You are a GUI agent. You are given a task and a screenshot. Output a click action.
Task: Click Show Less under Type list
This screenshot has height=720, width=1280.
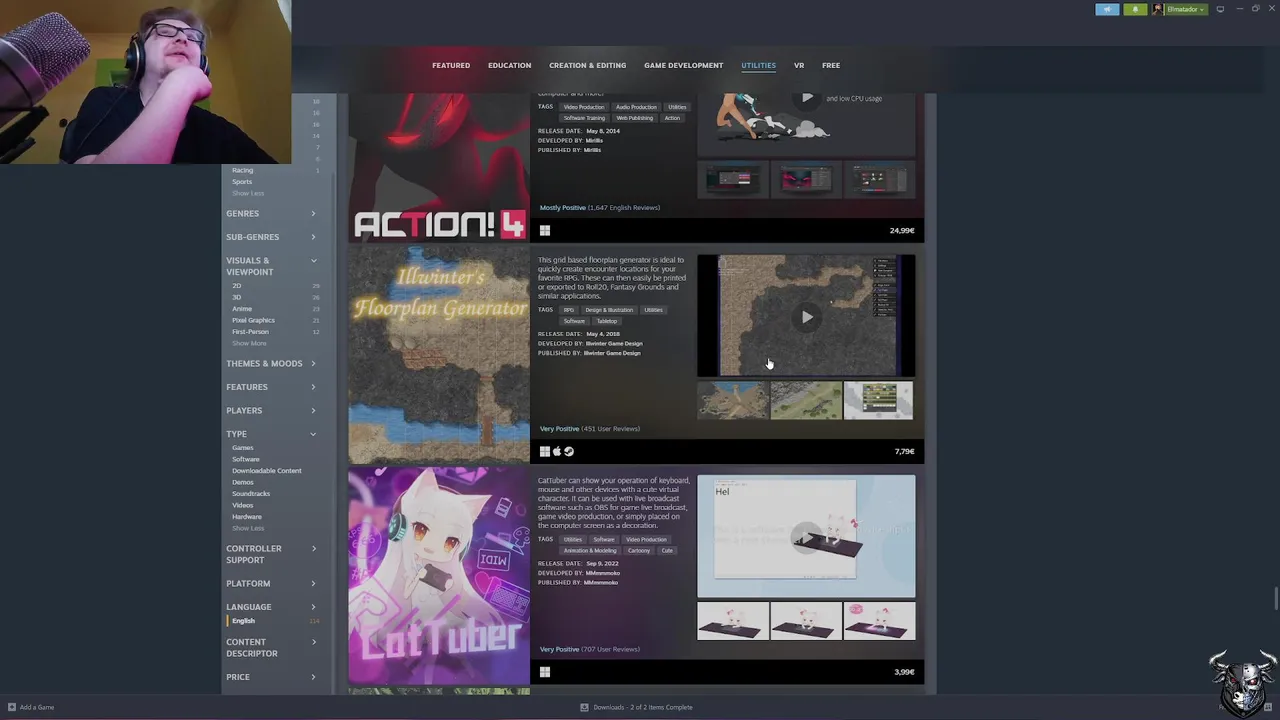tap(248, 528)
